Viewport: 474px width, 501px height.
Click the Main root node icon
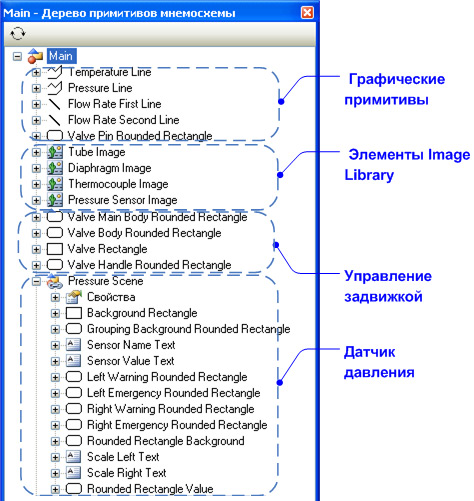point(35,56)
